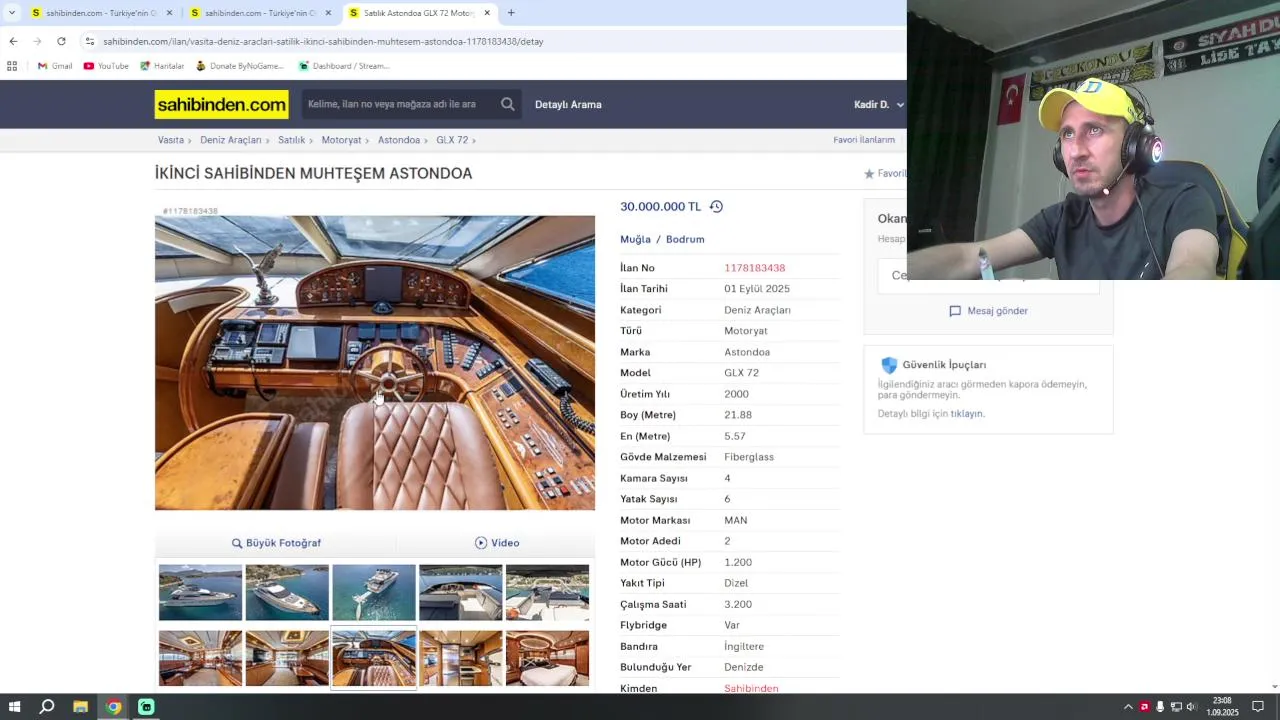Click the tıklayın security tips link
The height and width of the screenshot is (720, 1280).
click(x=967, y=414)
